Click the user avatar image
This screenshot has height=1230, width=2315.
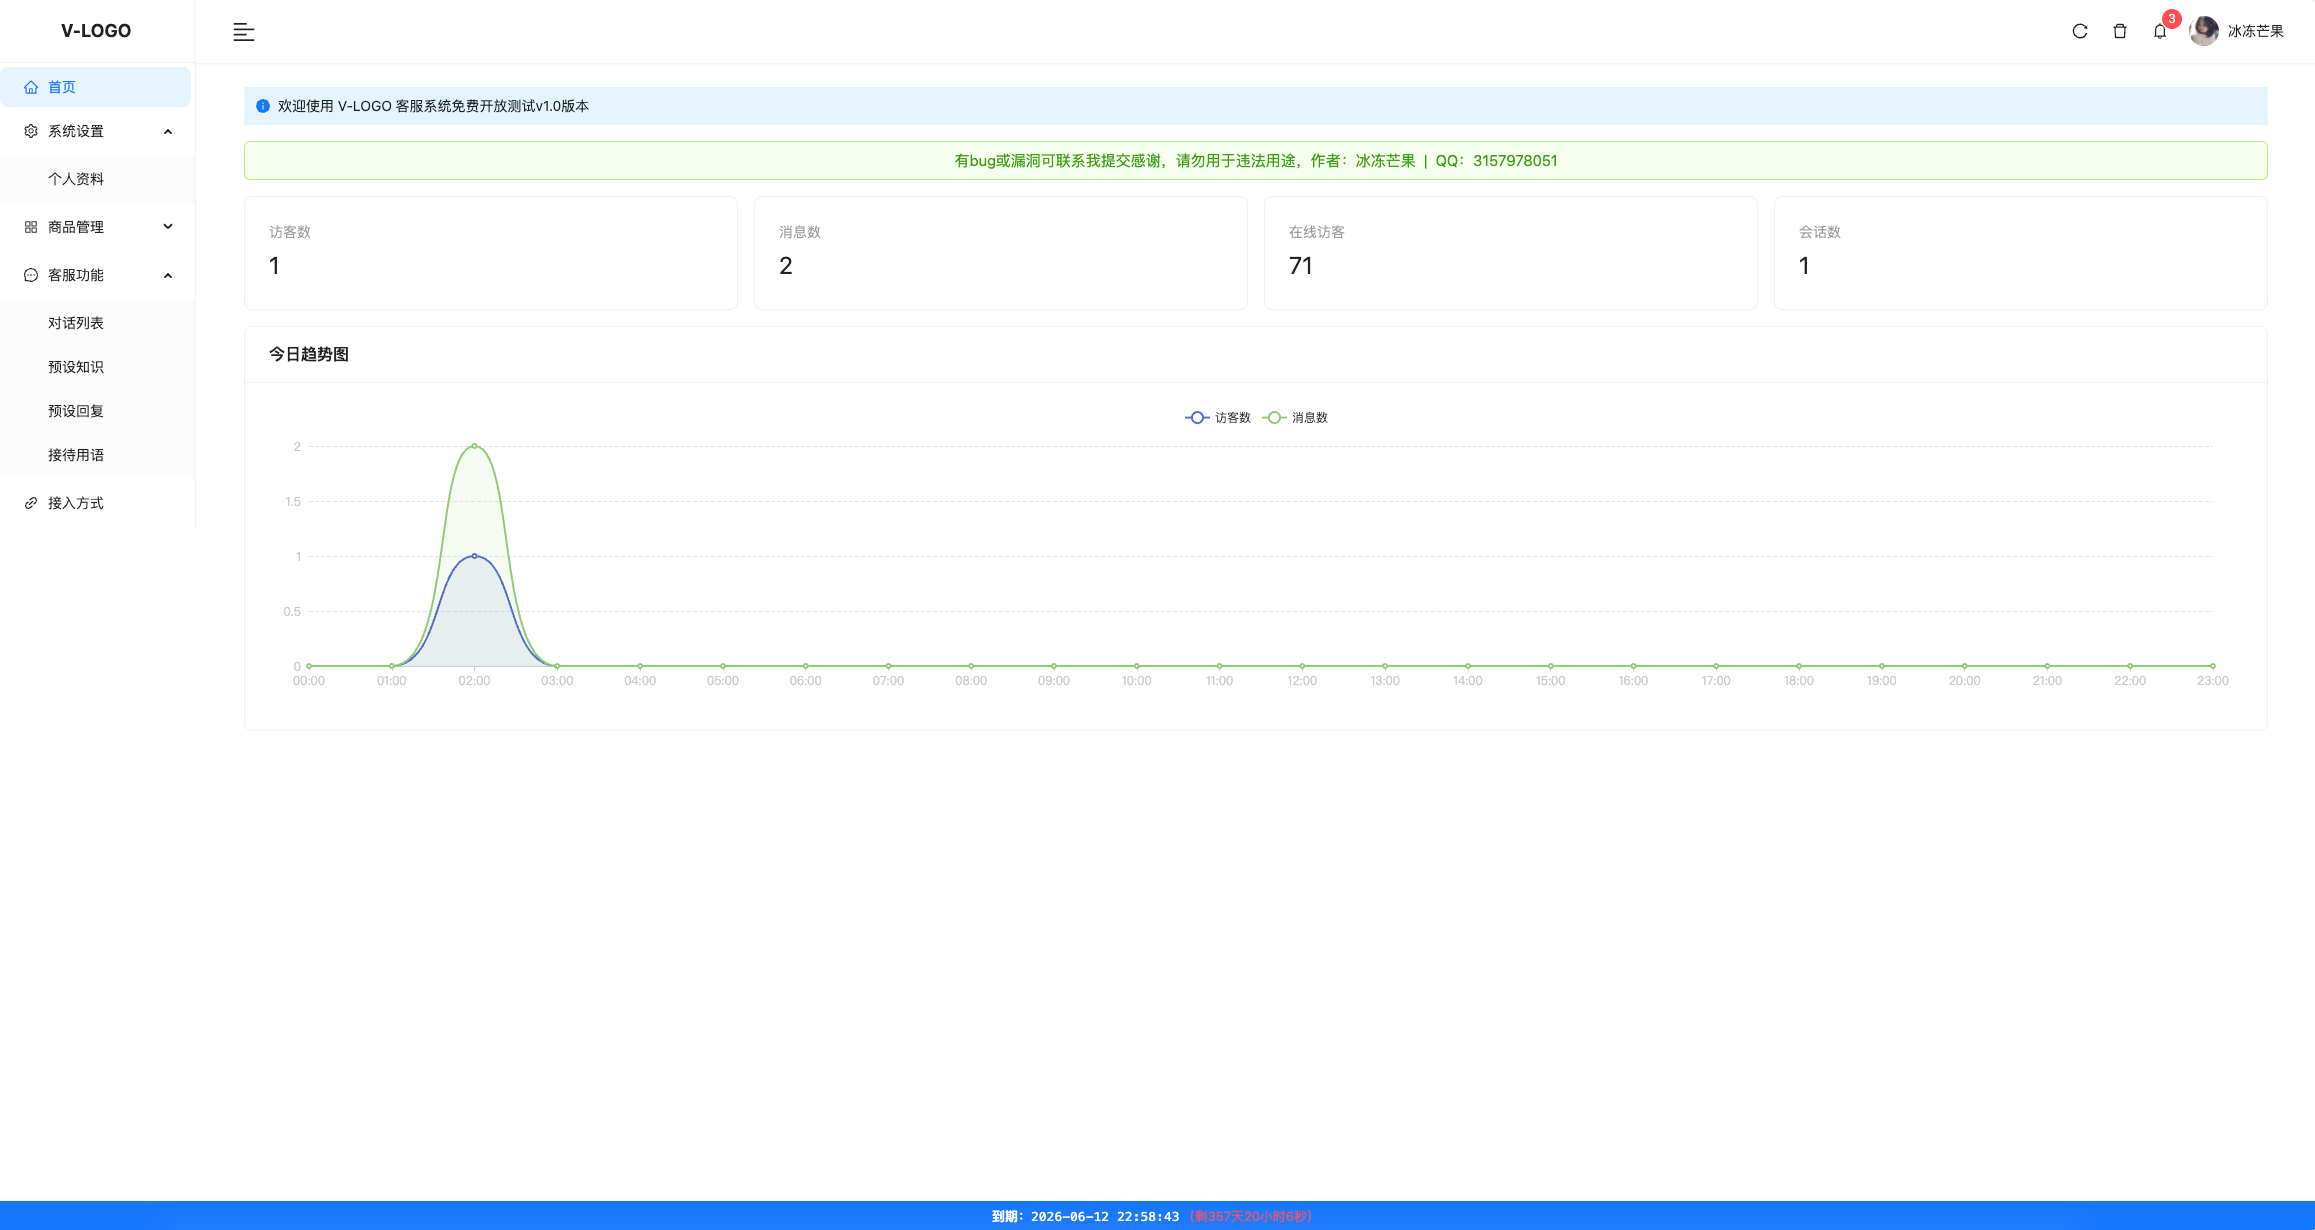(2203, 31)
